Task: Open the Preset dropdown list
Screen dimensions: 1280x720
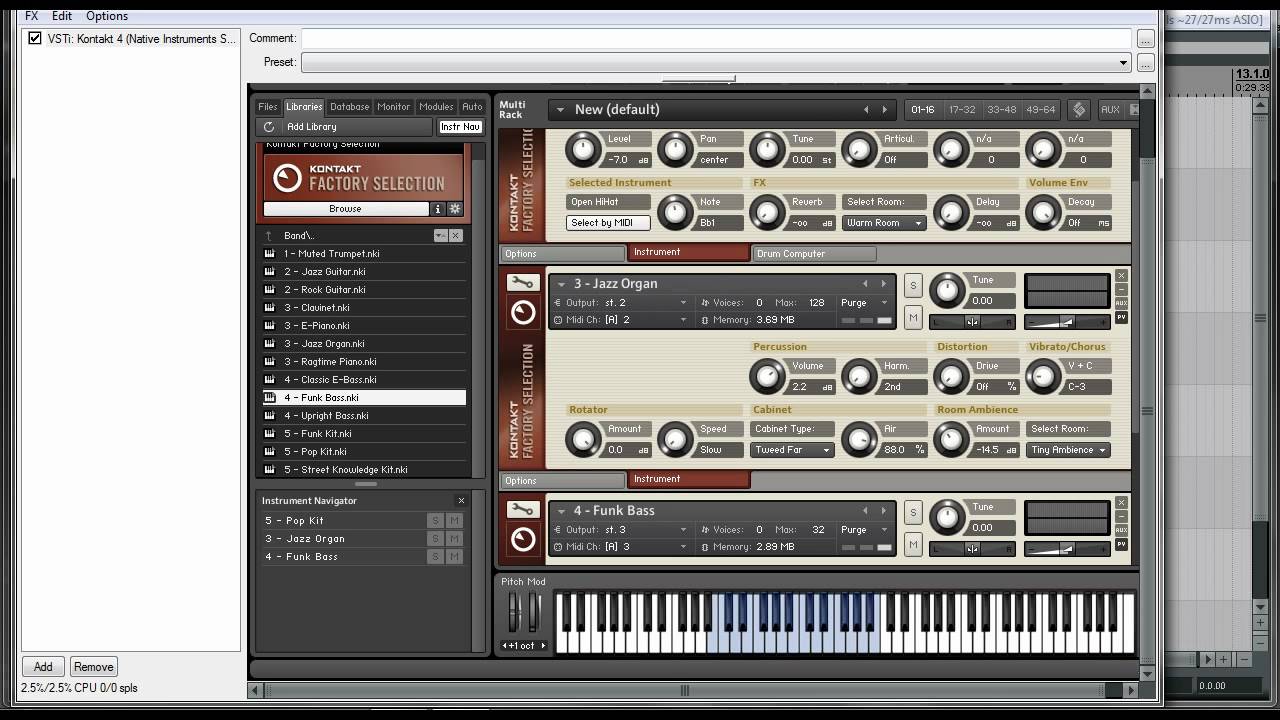Action: coord(1123,62)
